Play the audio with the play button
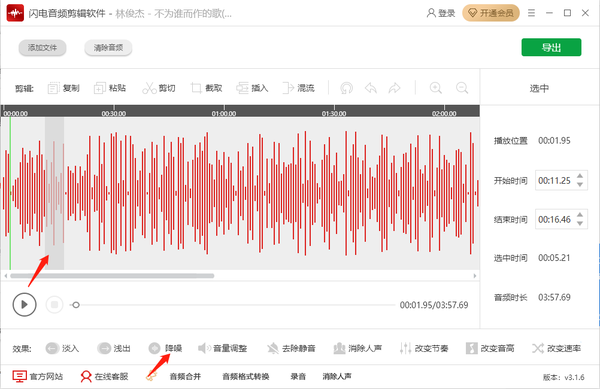This screenshot has height=389, width=600. coord(24,304)
